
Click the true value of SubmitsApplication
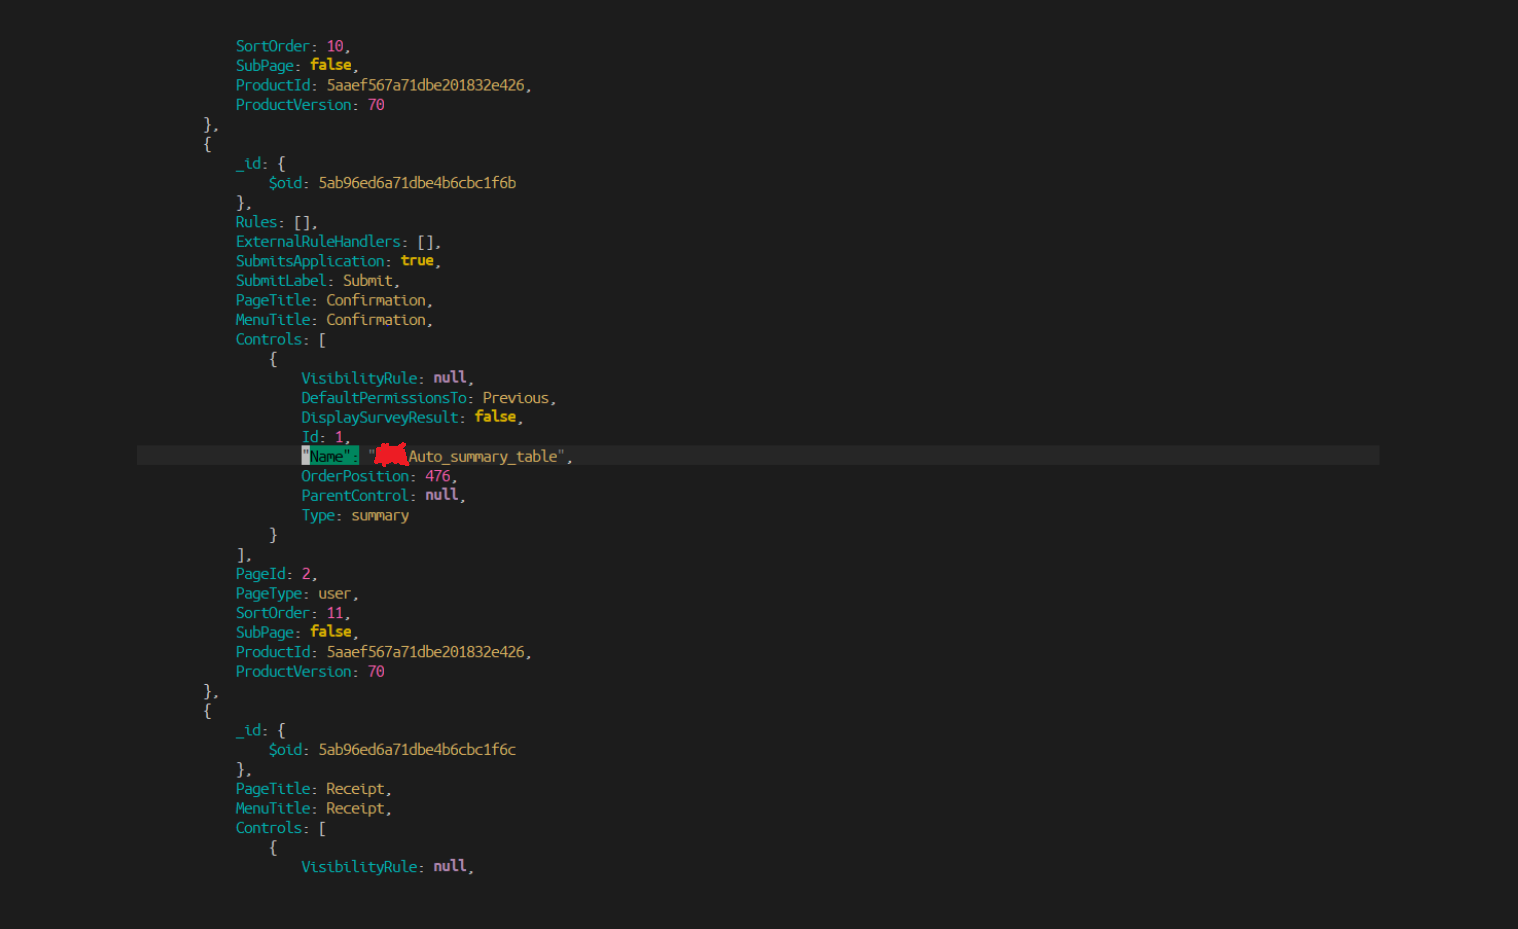[417, 261]
